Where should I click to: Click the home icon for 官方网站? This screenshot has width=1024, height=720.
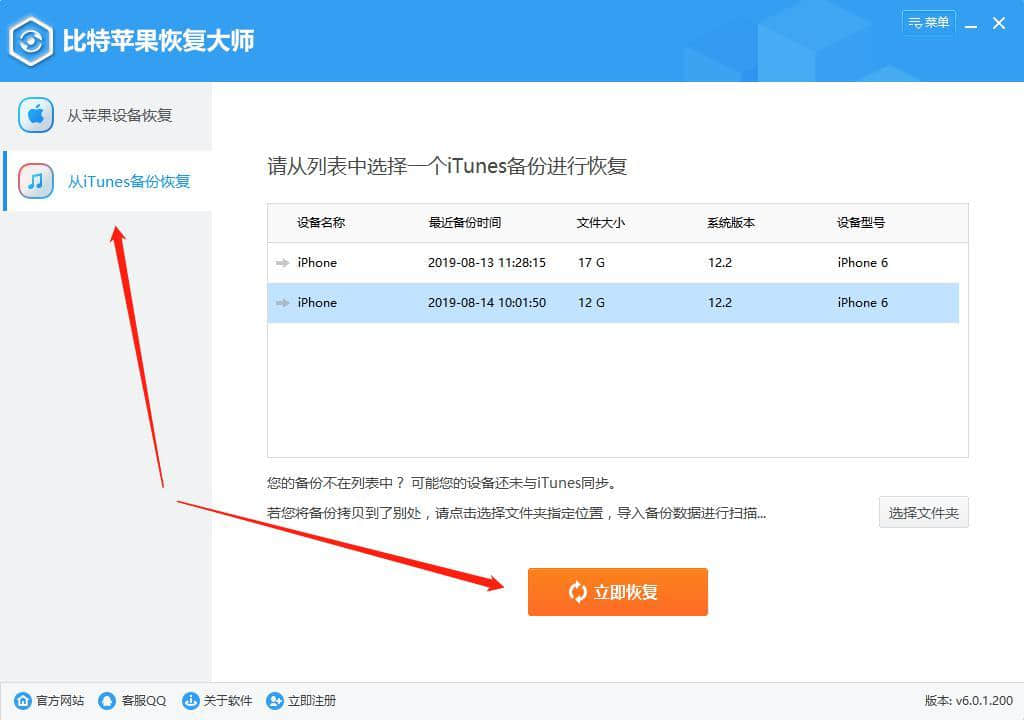[x=23, y=701]
